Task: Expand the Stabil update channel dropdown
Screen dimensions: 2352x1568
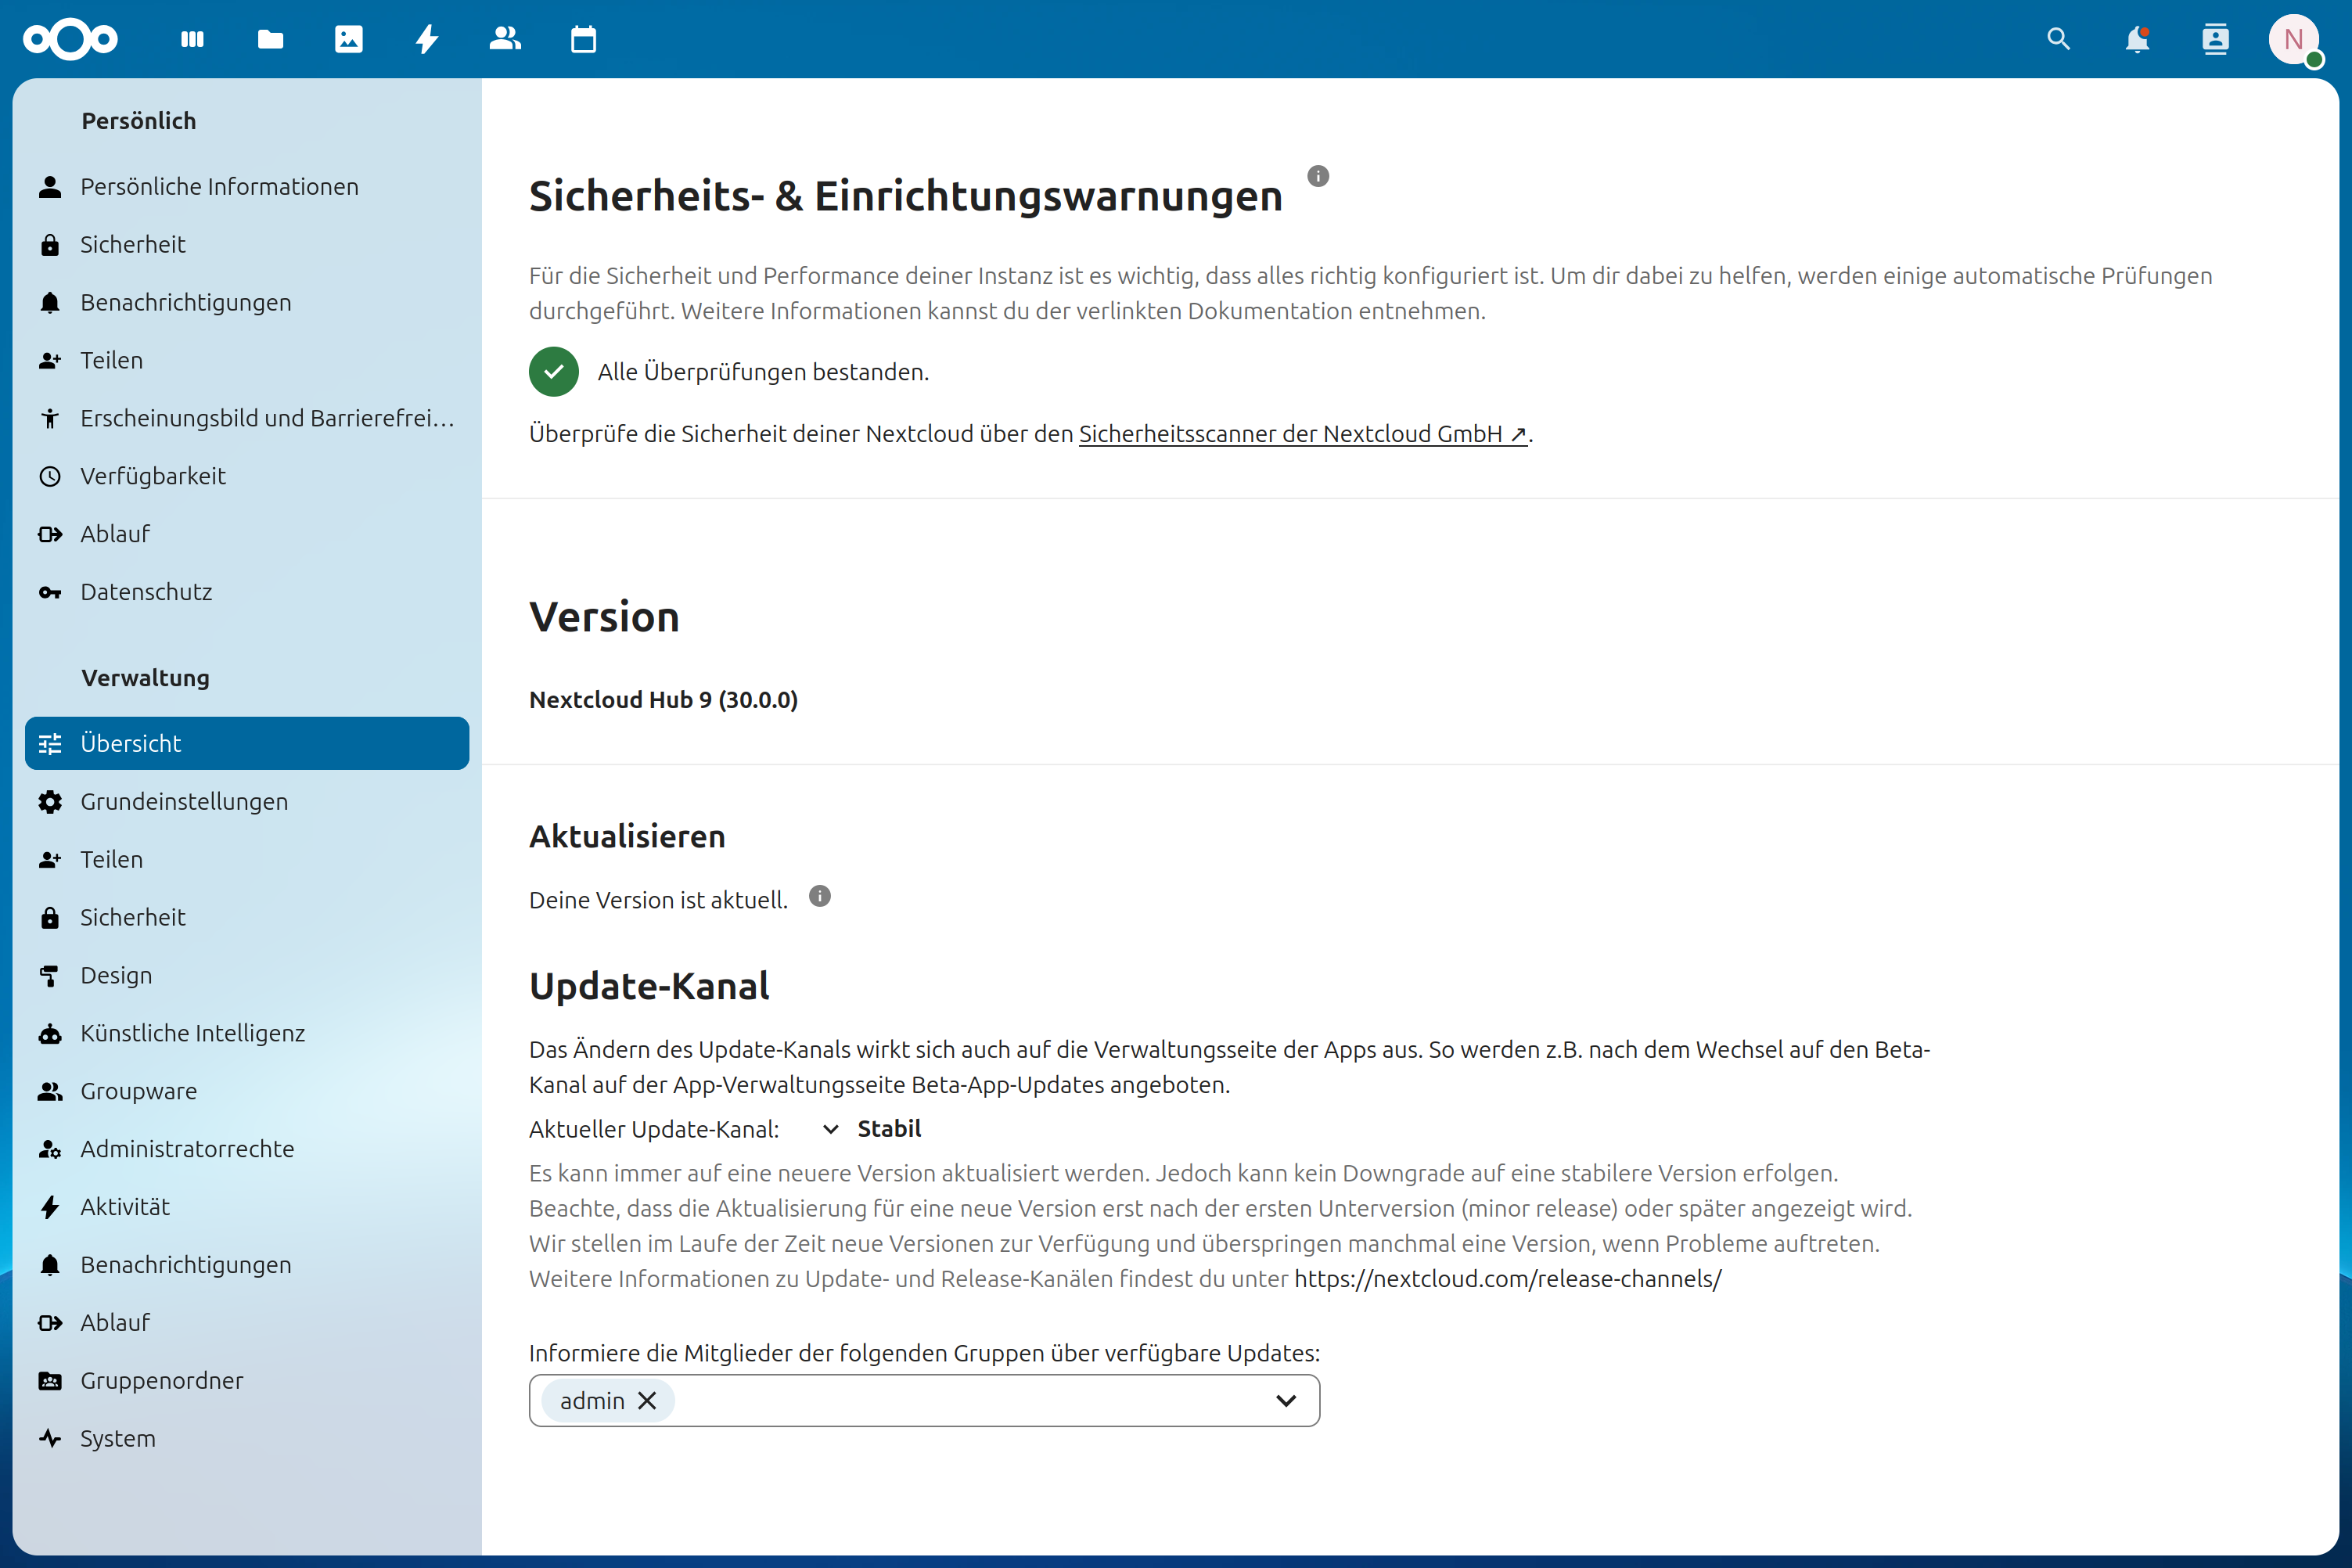Action: pyautogui.click(x=871, y=1129)
